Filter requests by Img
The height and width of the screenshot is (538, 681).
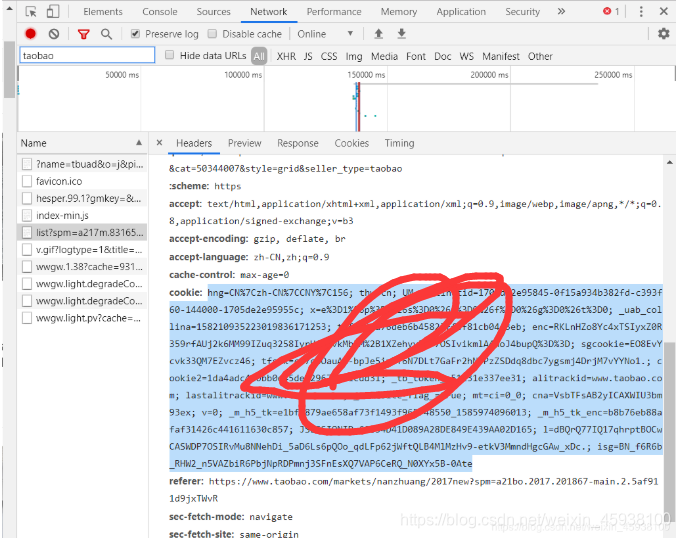click(354, 56)
